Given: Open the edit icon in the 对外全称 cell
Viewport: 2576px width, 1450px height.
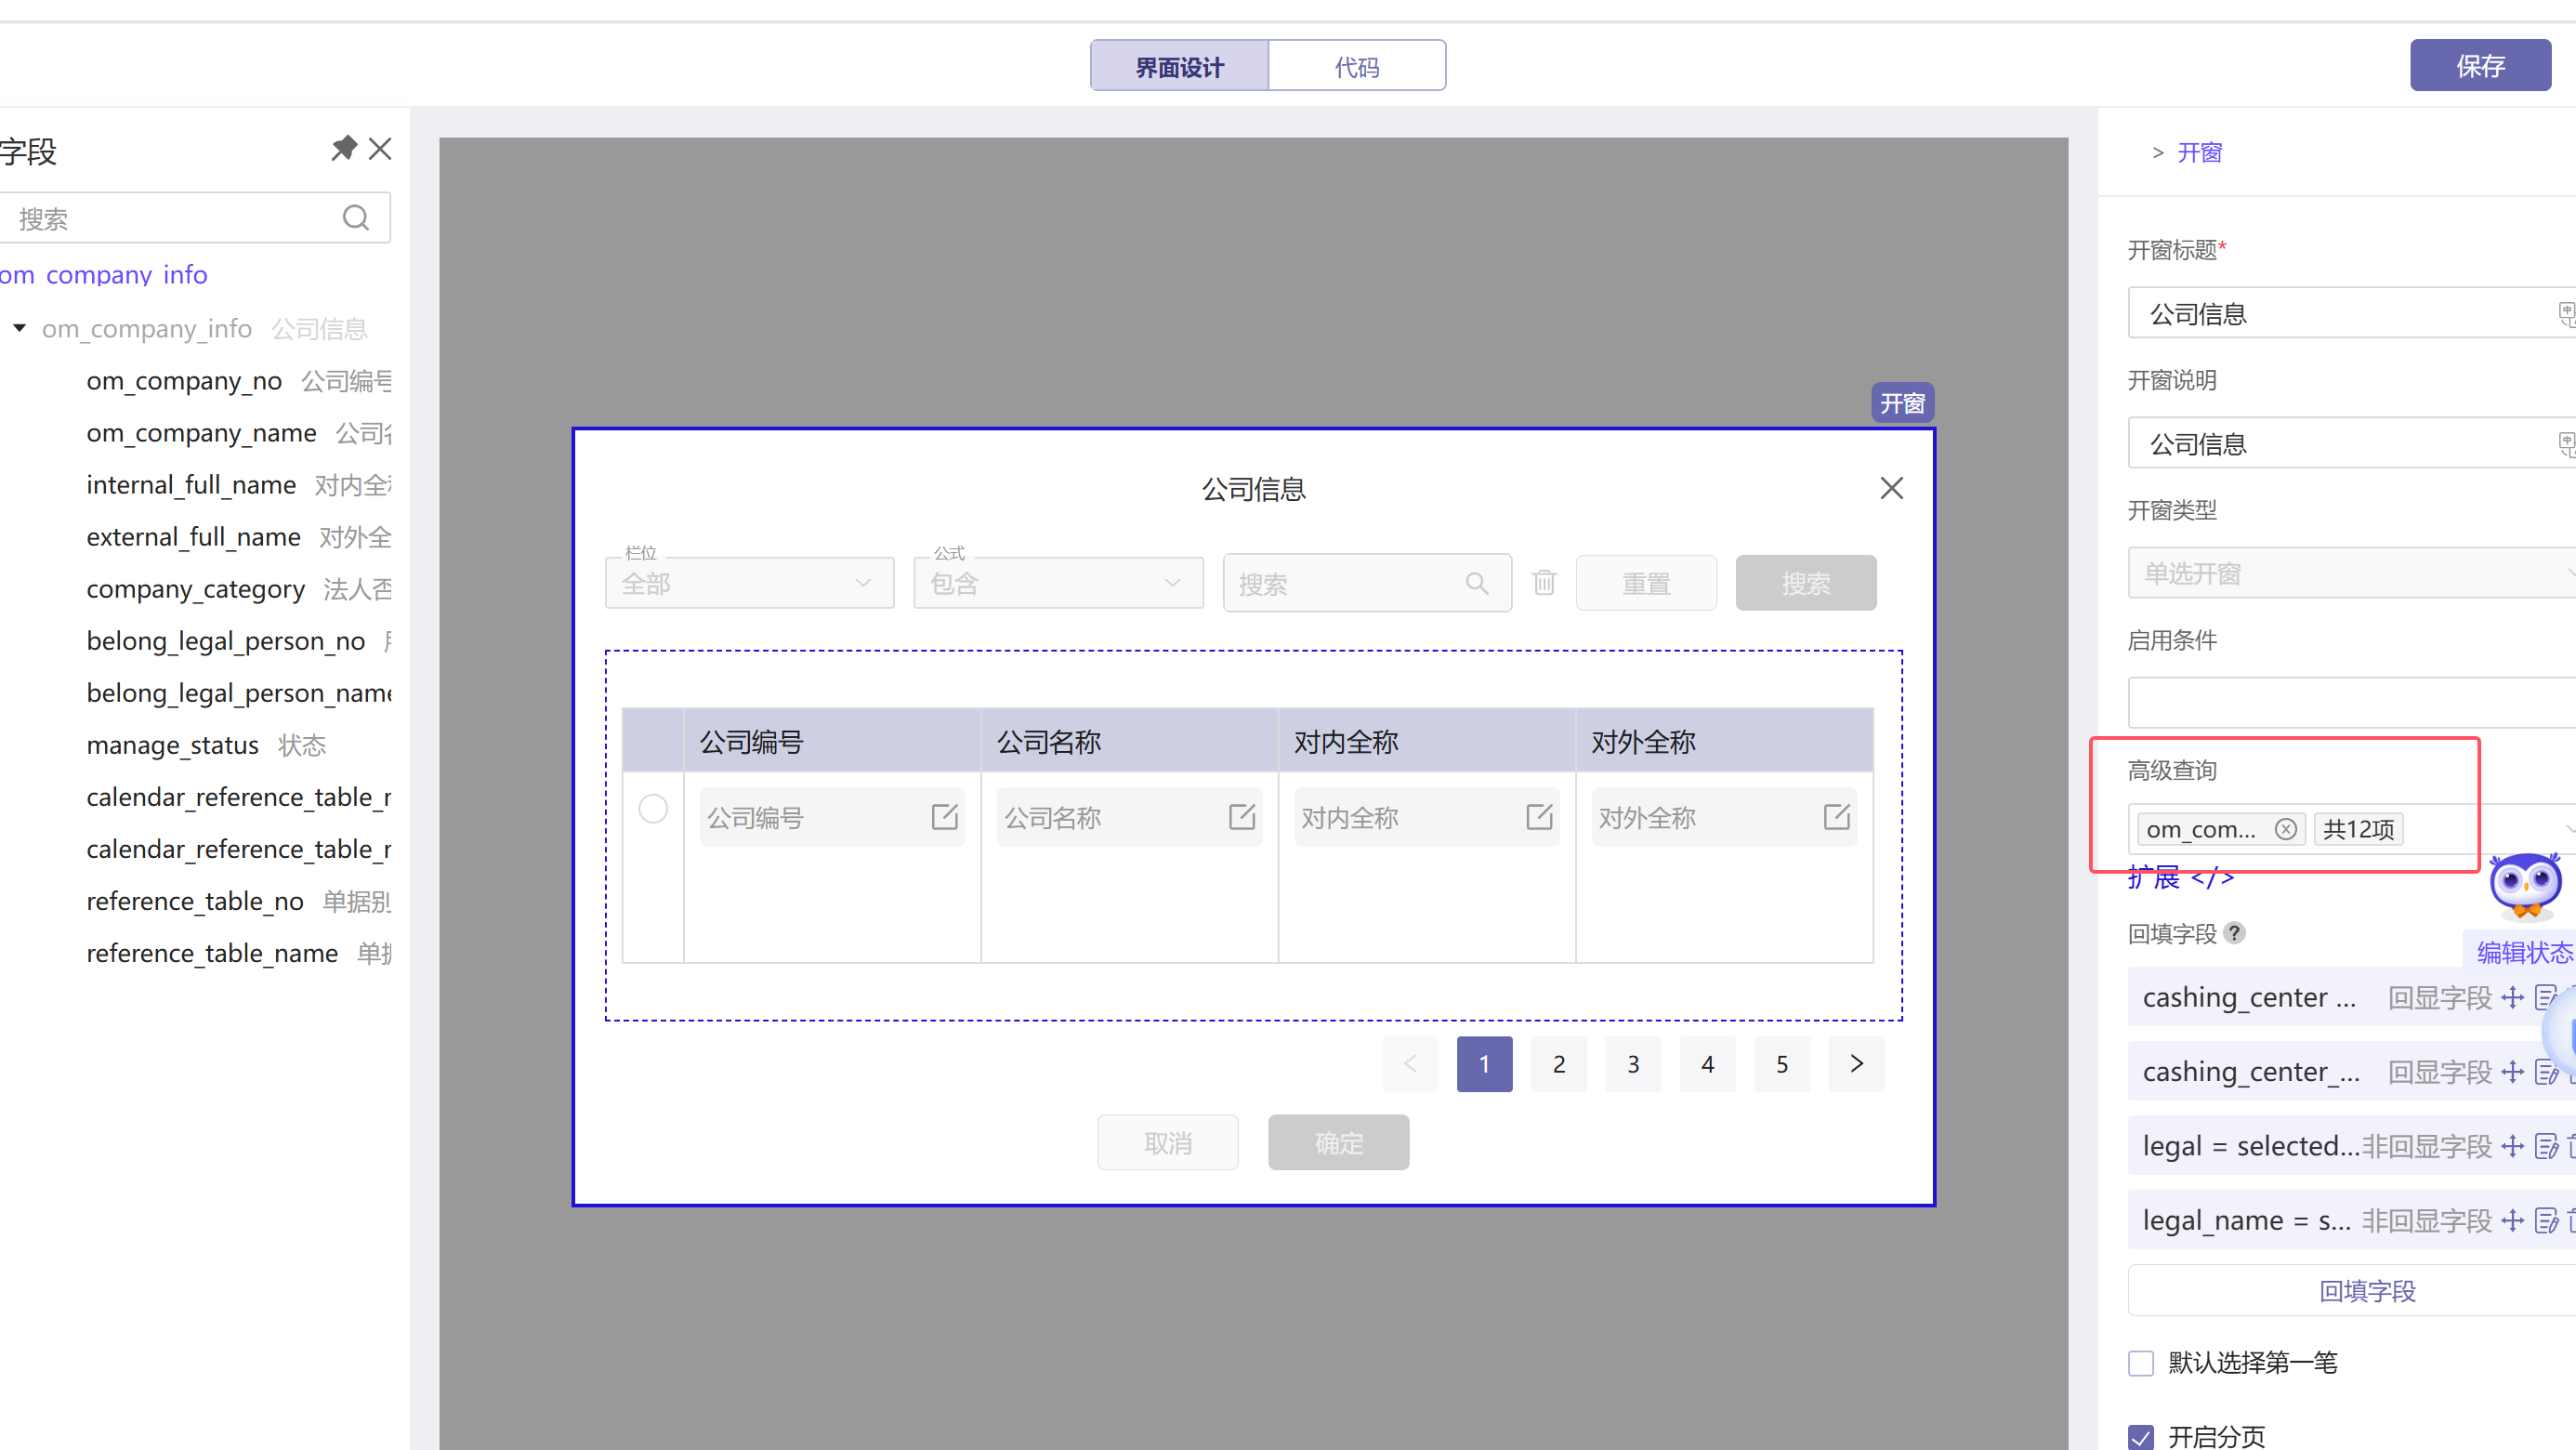Looking at the screenshot, I should click(x=1836, y=817).
